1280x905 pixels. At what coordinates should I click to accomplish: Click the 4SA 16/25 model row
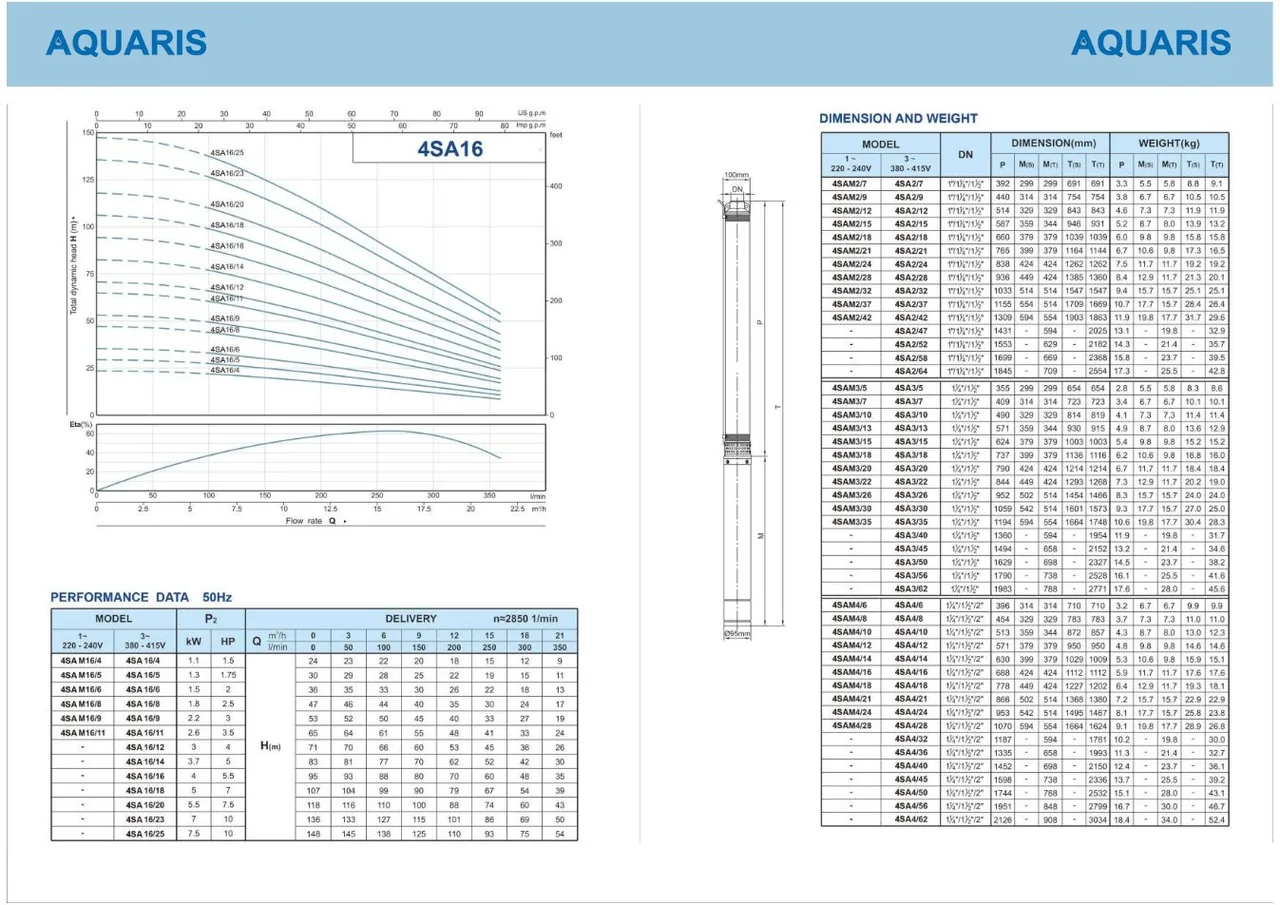[313, 833]
